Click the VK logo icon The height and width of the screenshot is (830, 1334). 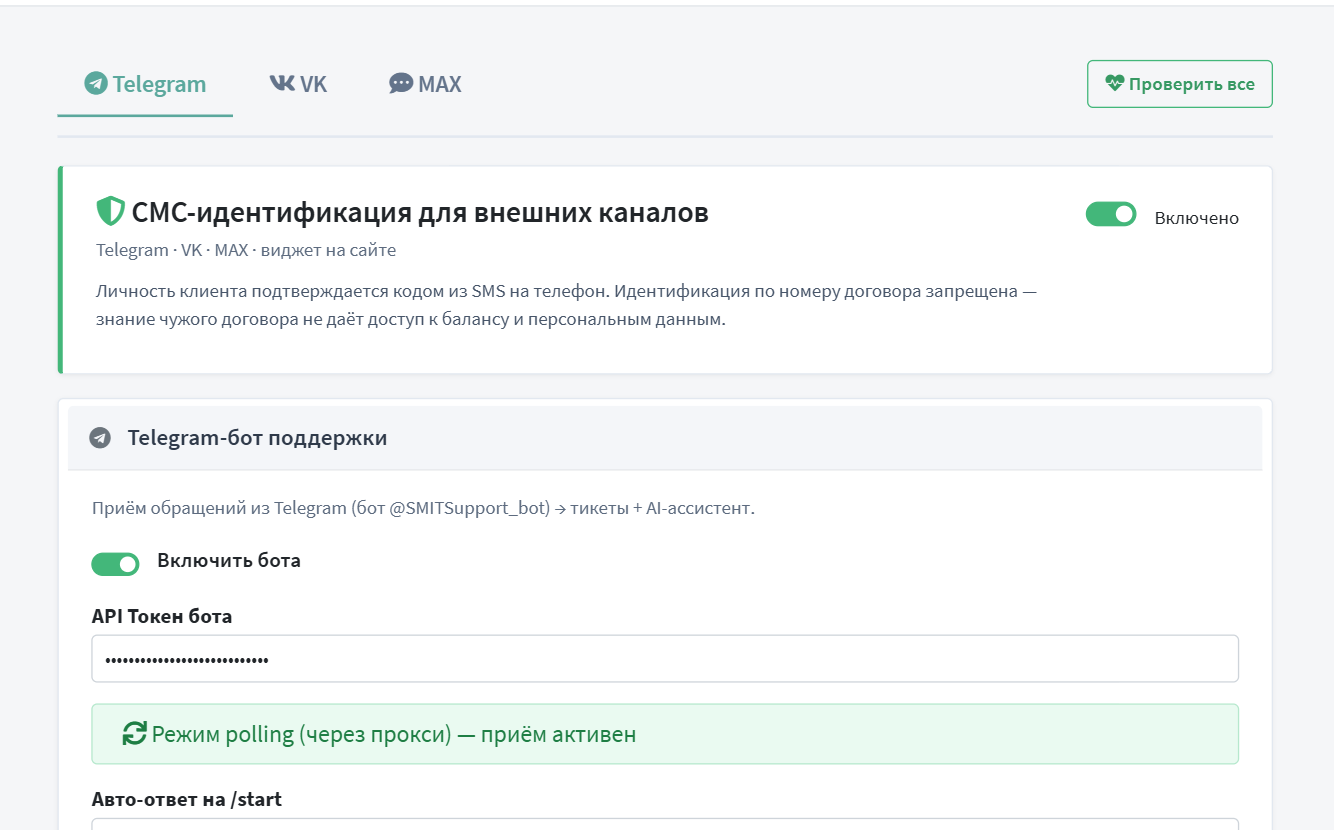282,84
